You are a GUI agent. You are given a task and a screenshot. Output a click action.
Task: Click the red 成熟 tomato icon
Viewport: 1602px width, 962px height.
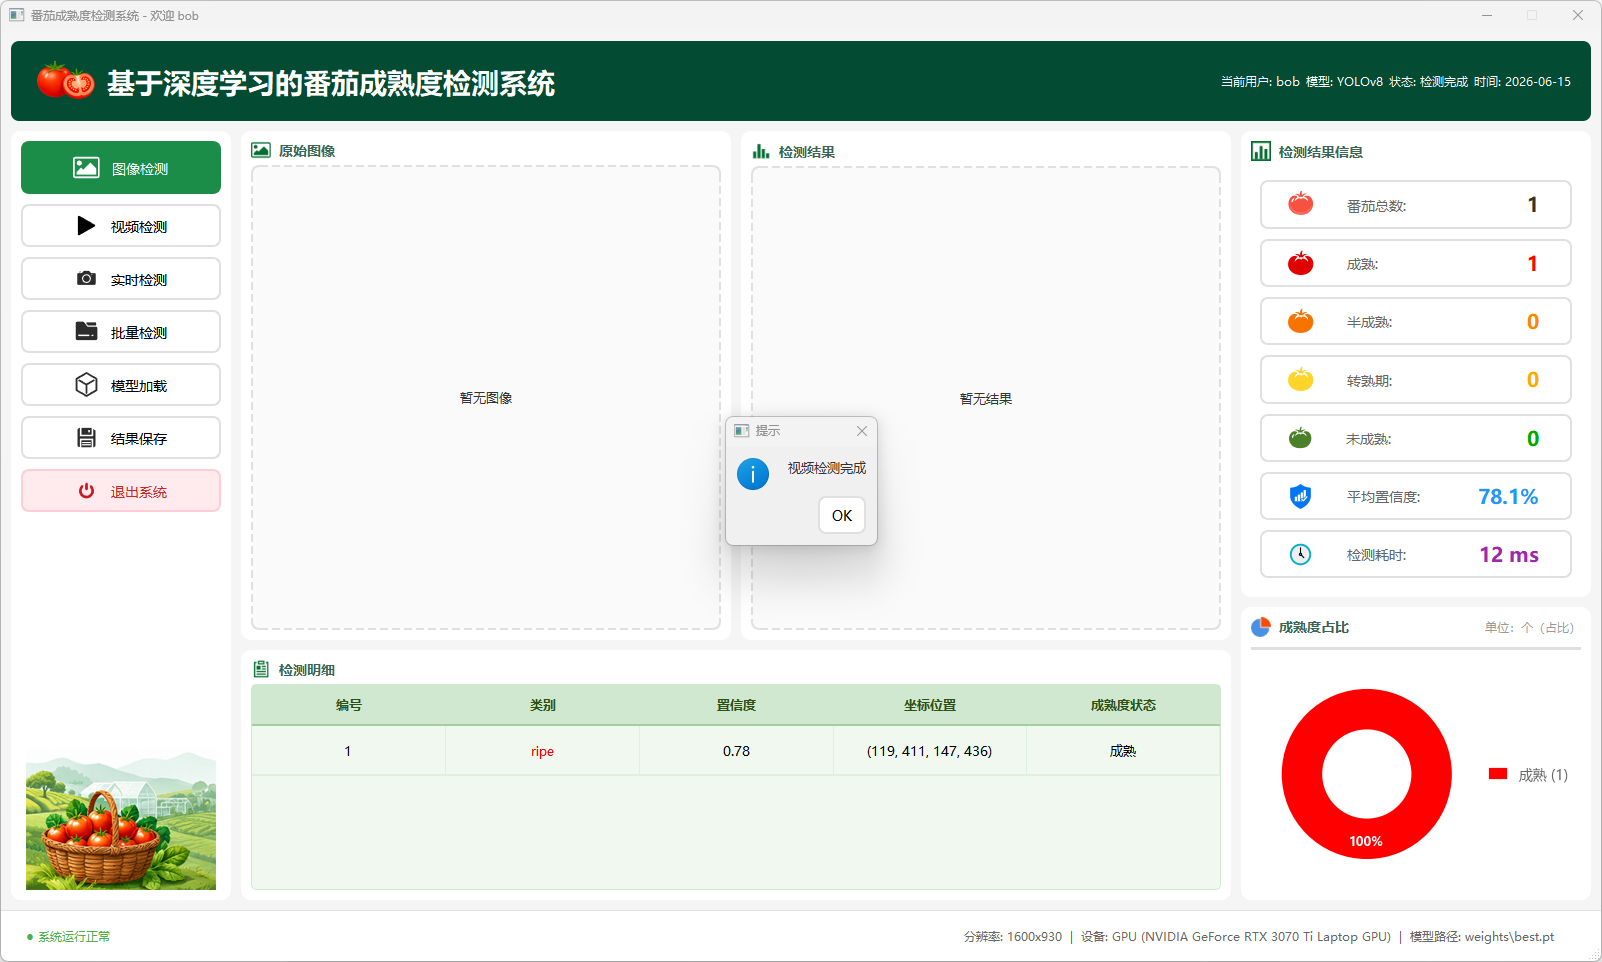[1300, 263]
